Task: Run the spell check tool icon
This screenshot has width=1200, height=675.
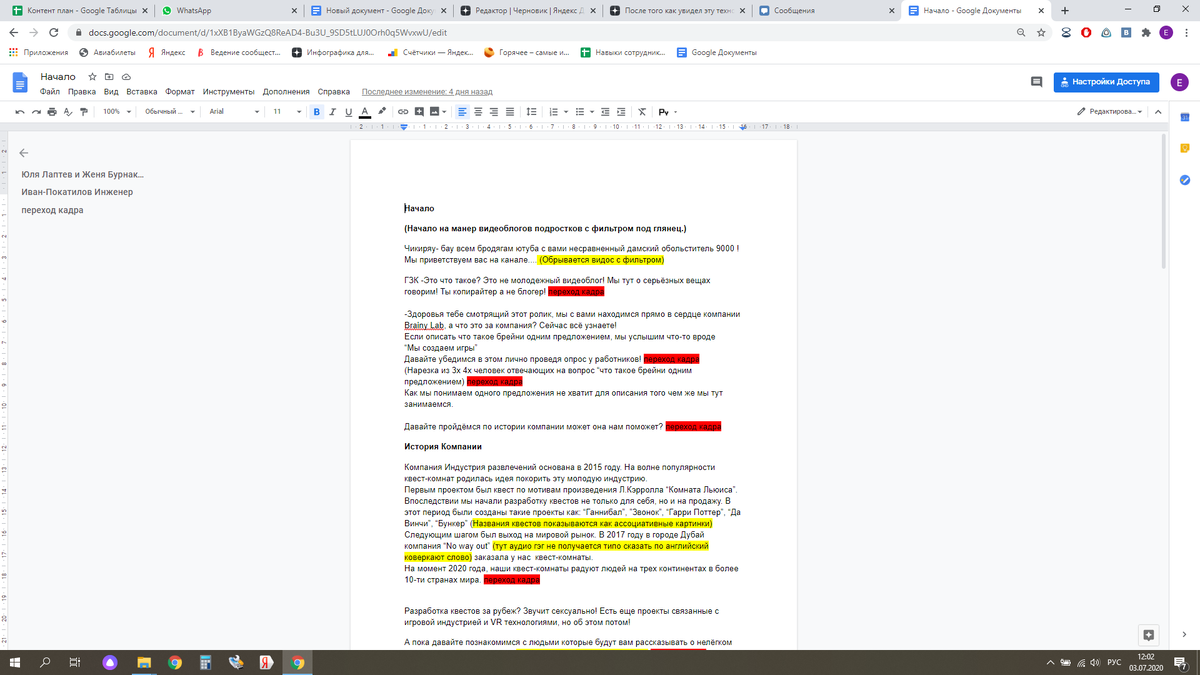Action: tap(68, 111)
